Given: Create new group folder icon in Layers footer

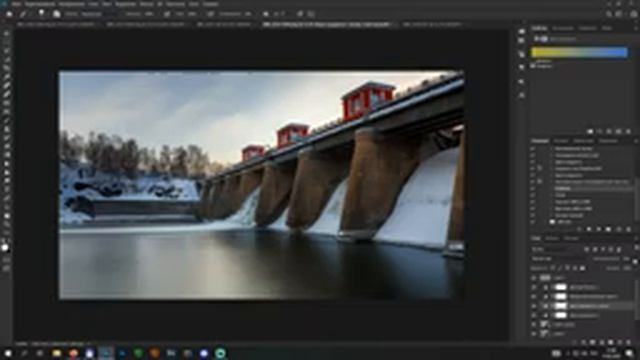Looking at the screenshot, I should [611, 342].
